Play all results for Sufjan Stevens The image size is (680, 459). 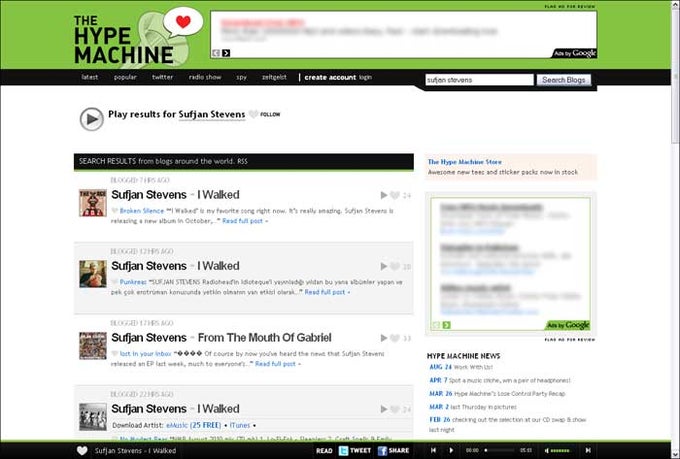92,119
